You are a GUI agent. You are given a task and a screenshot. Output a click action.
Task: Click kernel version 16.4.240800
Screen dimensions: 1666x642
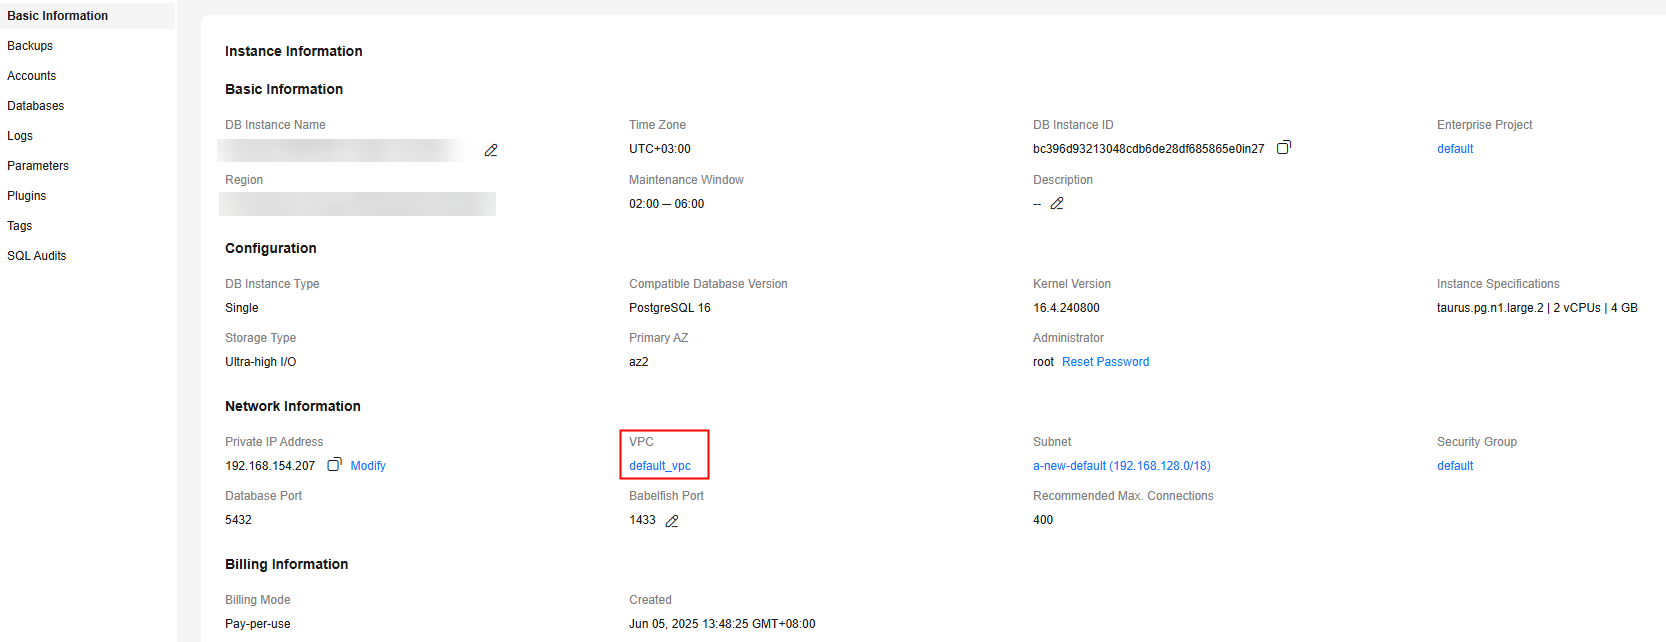pos(1066,308)
